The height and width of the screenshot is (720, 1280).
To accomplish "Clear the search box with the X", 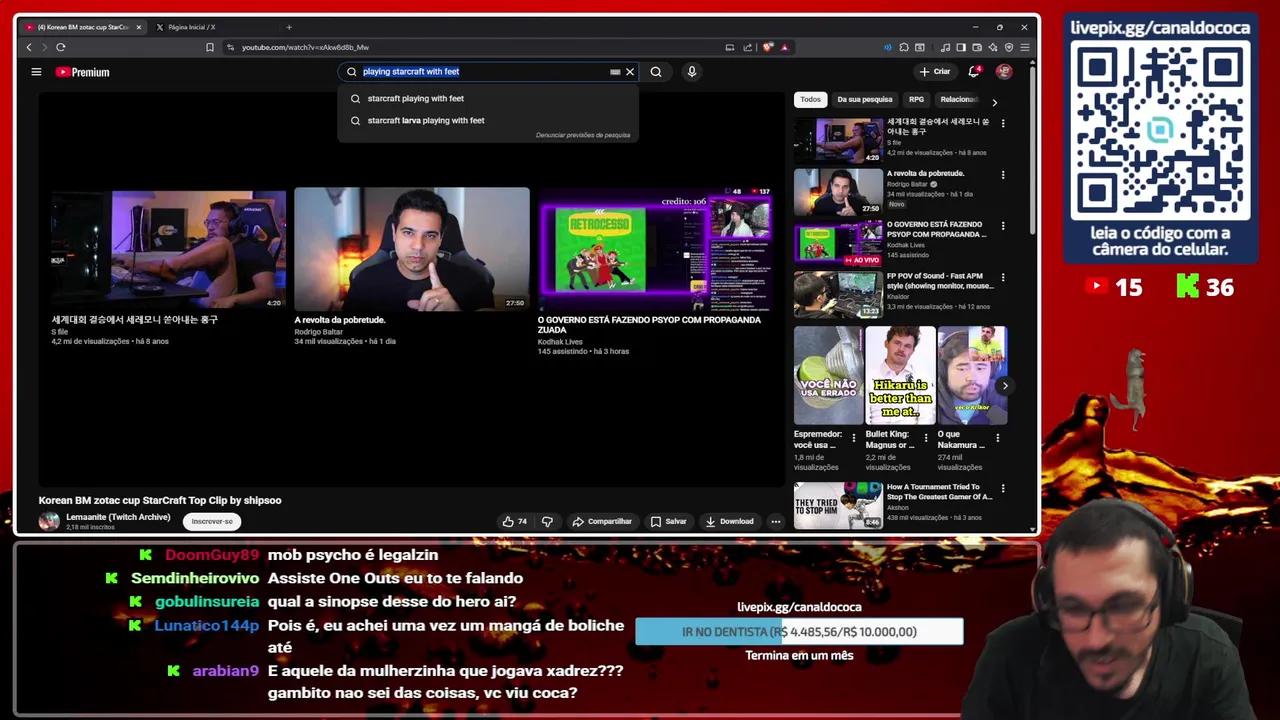I will (630, 72).
